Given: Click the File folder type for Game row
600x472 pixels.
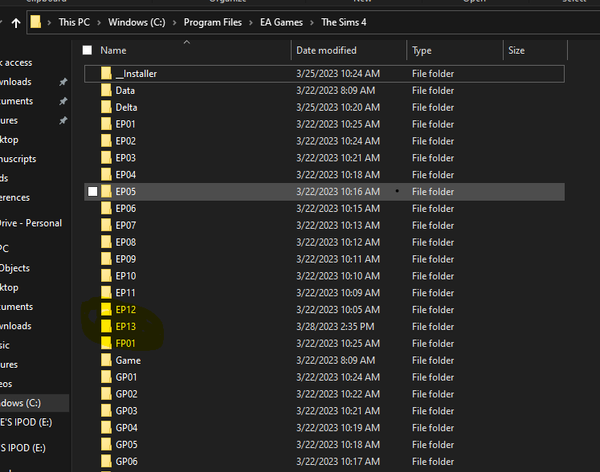Looking at the screenshot, I should pyautogui.click(x=433, y=360).
